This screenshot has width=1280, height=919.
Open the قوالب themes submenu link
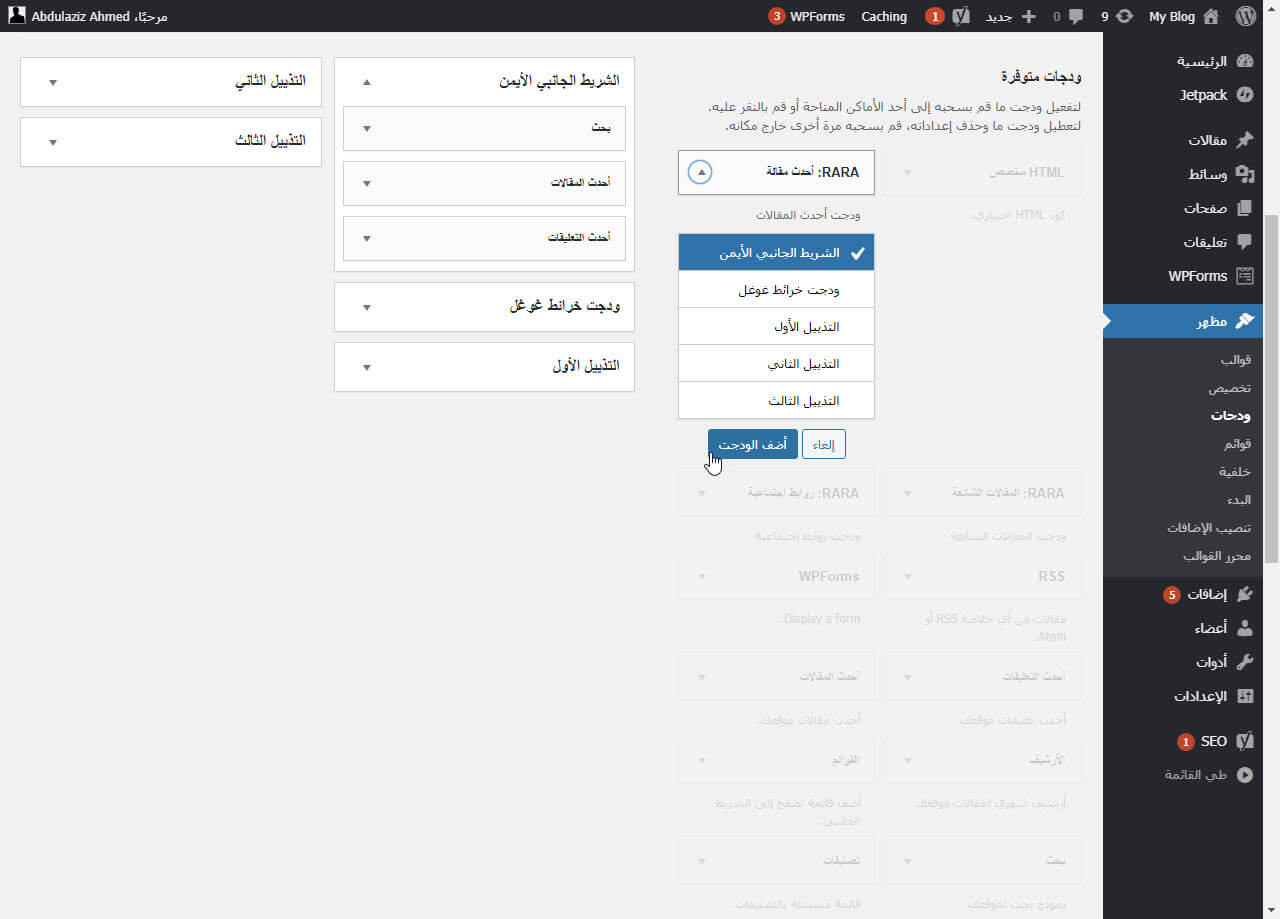click(x=1235, y=360)
